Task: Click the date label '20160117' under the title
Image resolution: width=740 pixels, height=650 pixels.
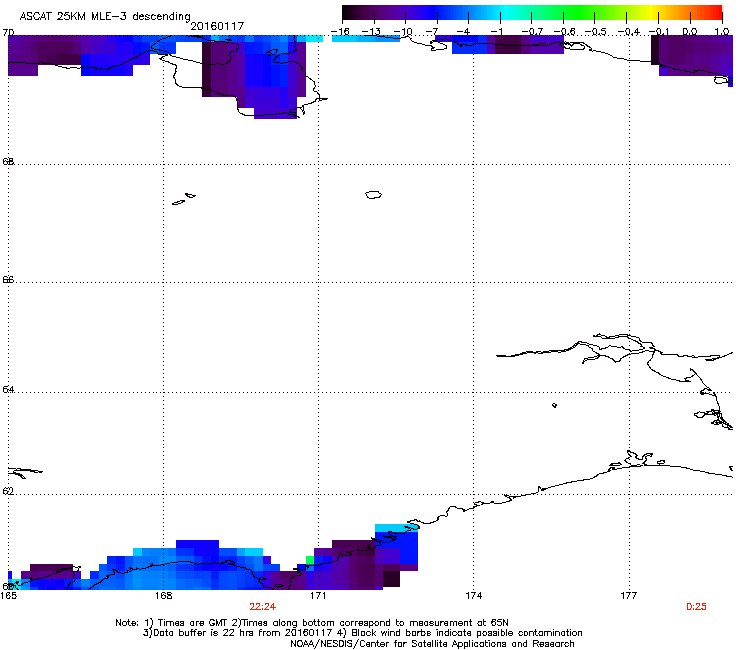Action: pos(217,26)
